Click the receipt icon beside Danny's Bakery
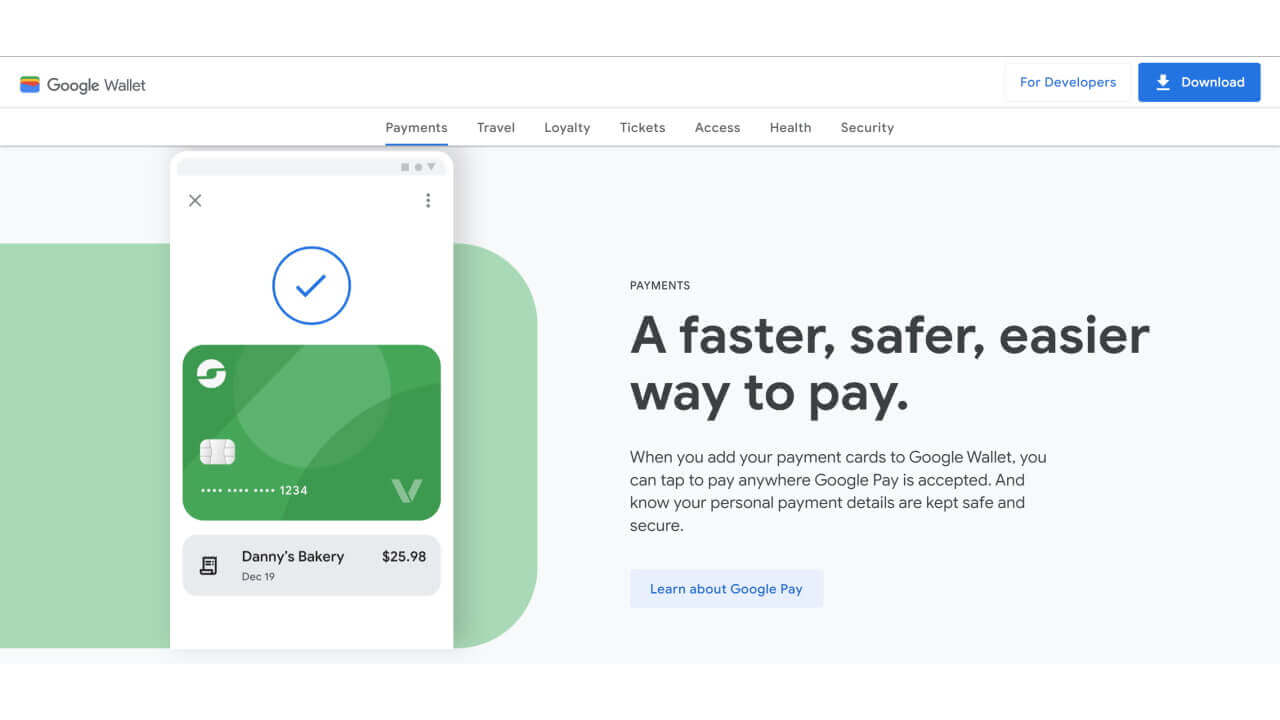 [208, 564]
